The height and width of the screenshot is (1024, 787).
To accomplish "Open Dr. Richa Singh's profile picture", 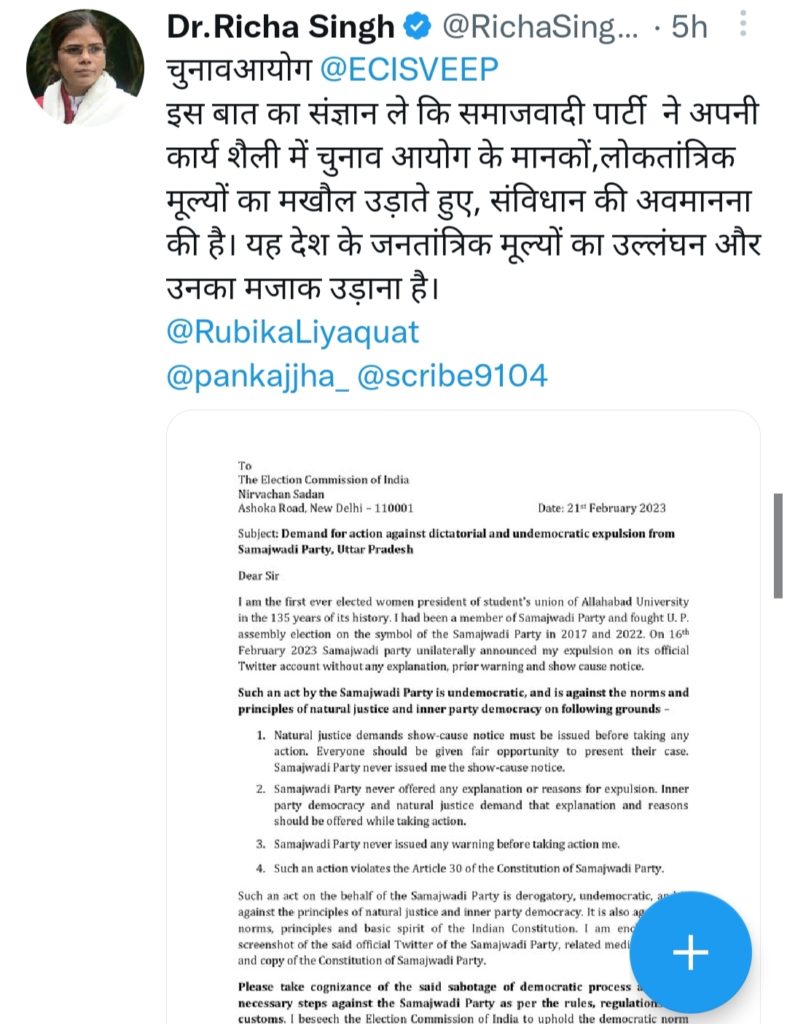I will click(x=85, y=68).
